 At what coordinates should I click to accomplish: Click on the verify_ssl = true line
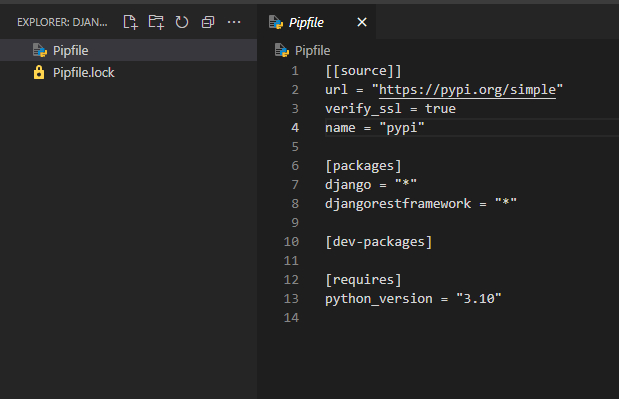(390, 109)
